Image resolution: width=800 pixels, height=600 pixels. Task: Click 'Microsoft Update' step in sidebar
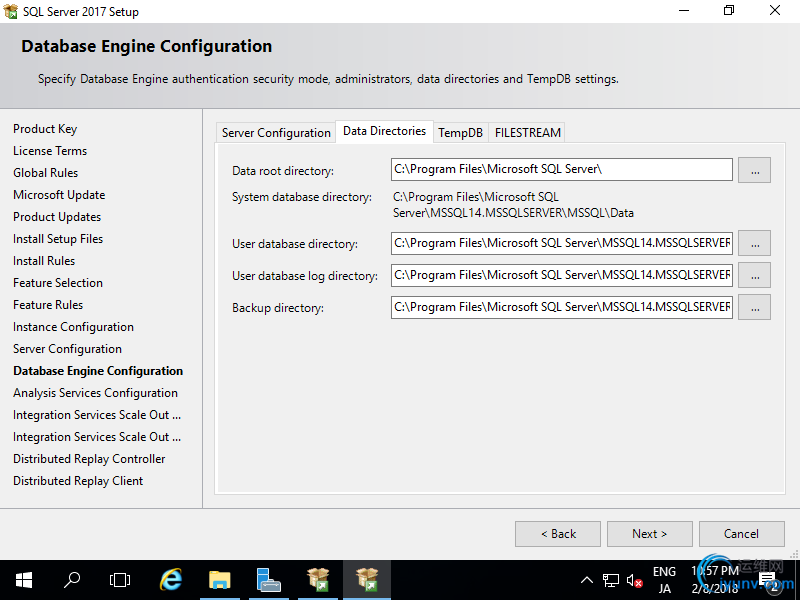[x=59, y=195]
